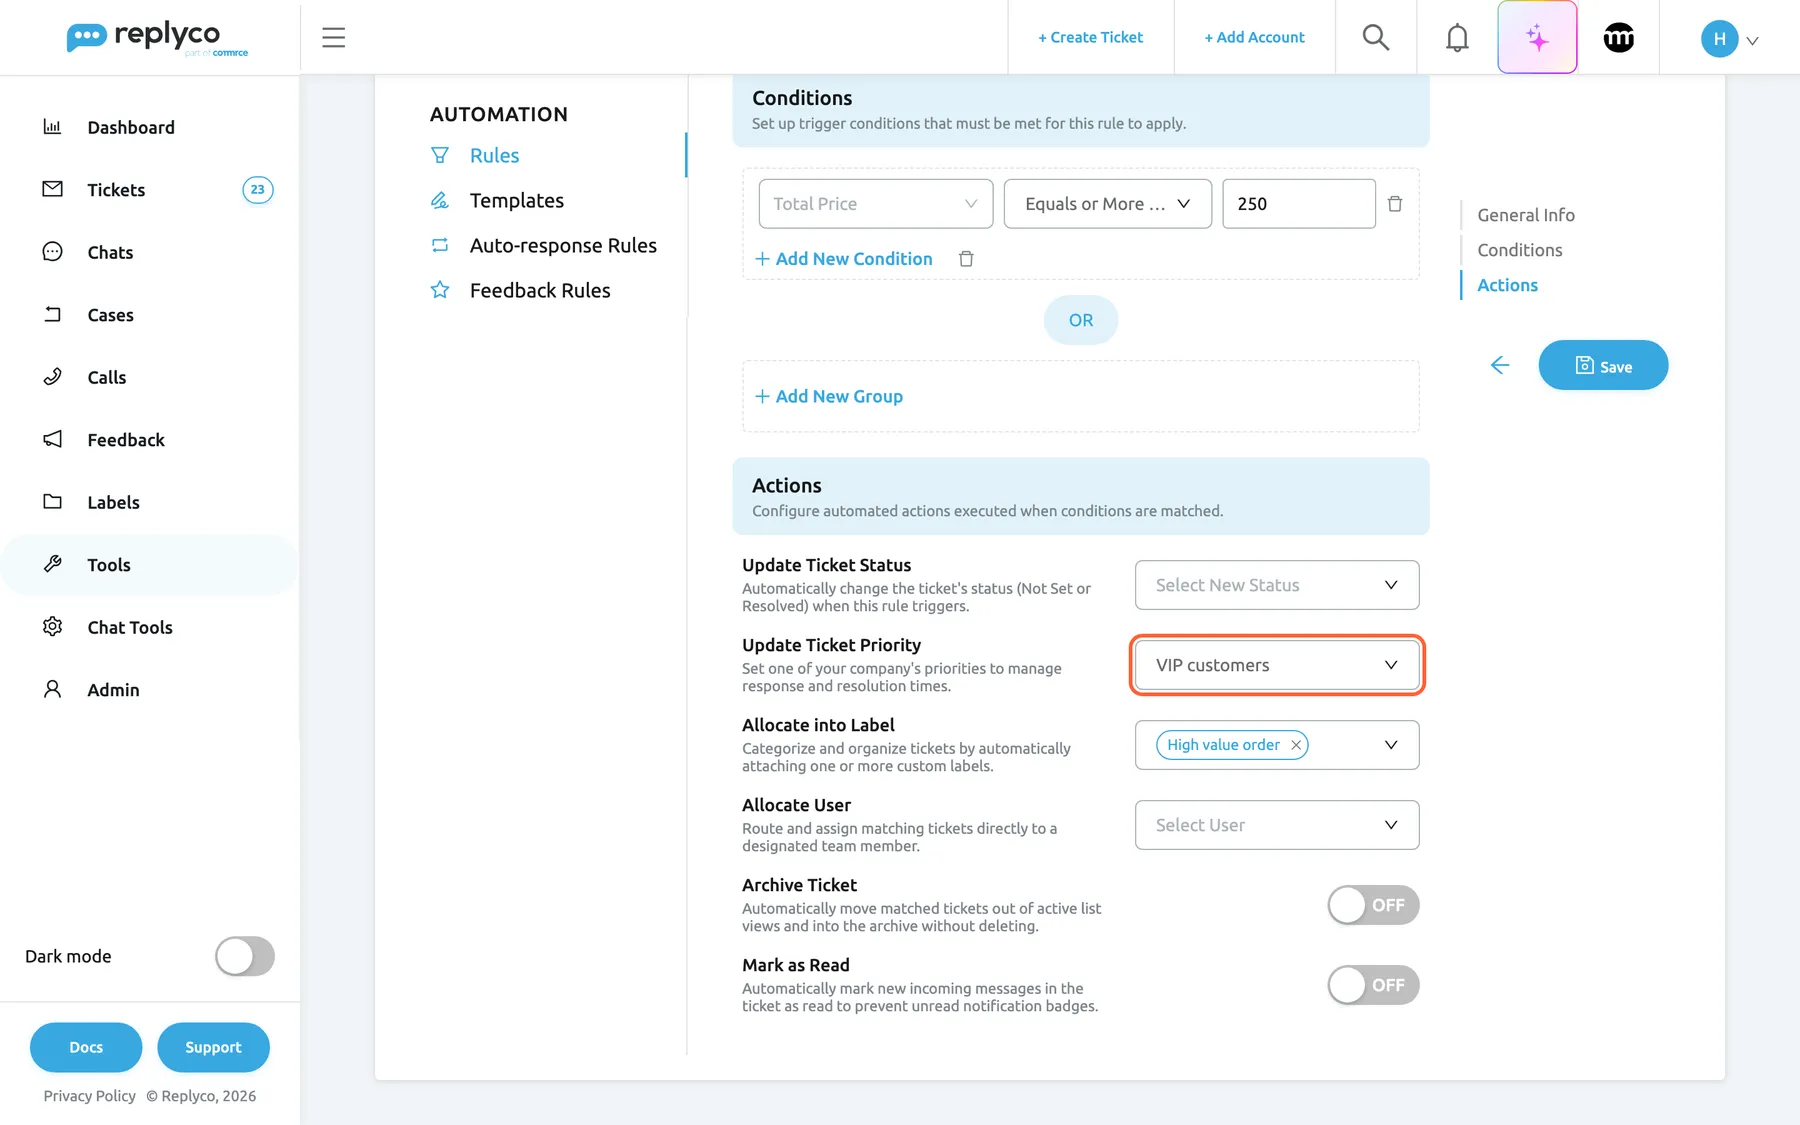1800x1125 pixels.
Task: Click the H user avatar
Action: point(1719,39)
